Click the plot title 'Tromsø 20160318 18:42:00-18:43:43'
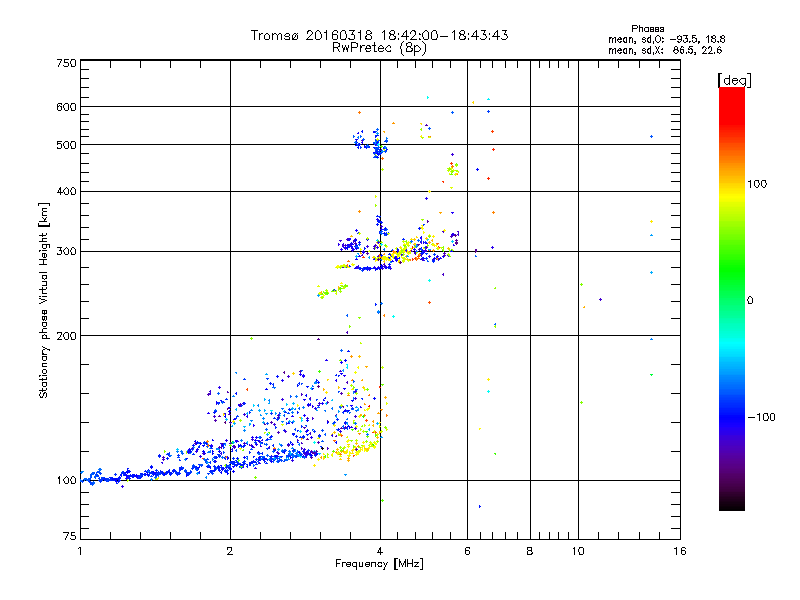The width and height of the screenshot is (800, 600). (379, 35)
